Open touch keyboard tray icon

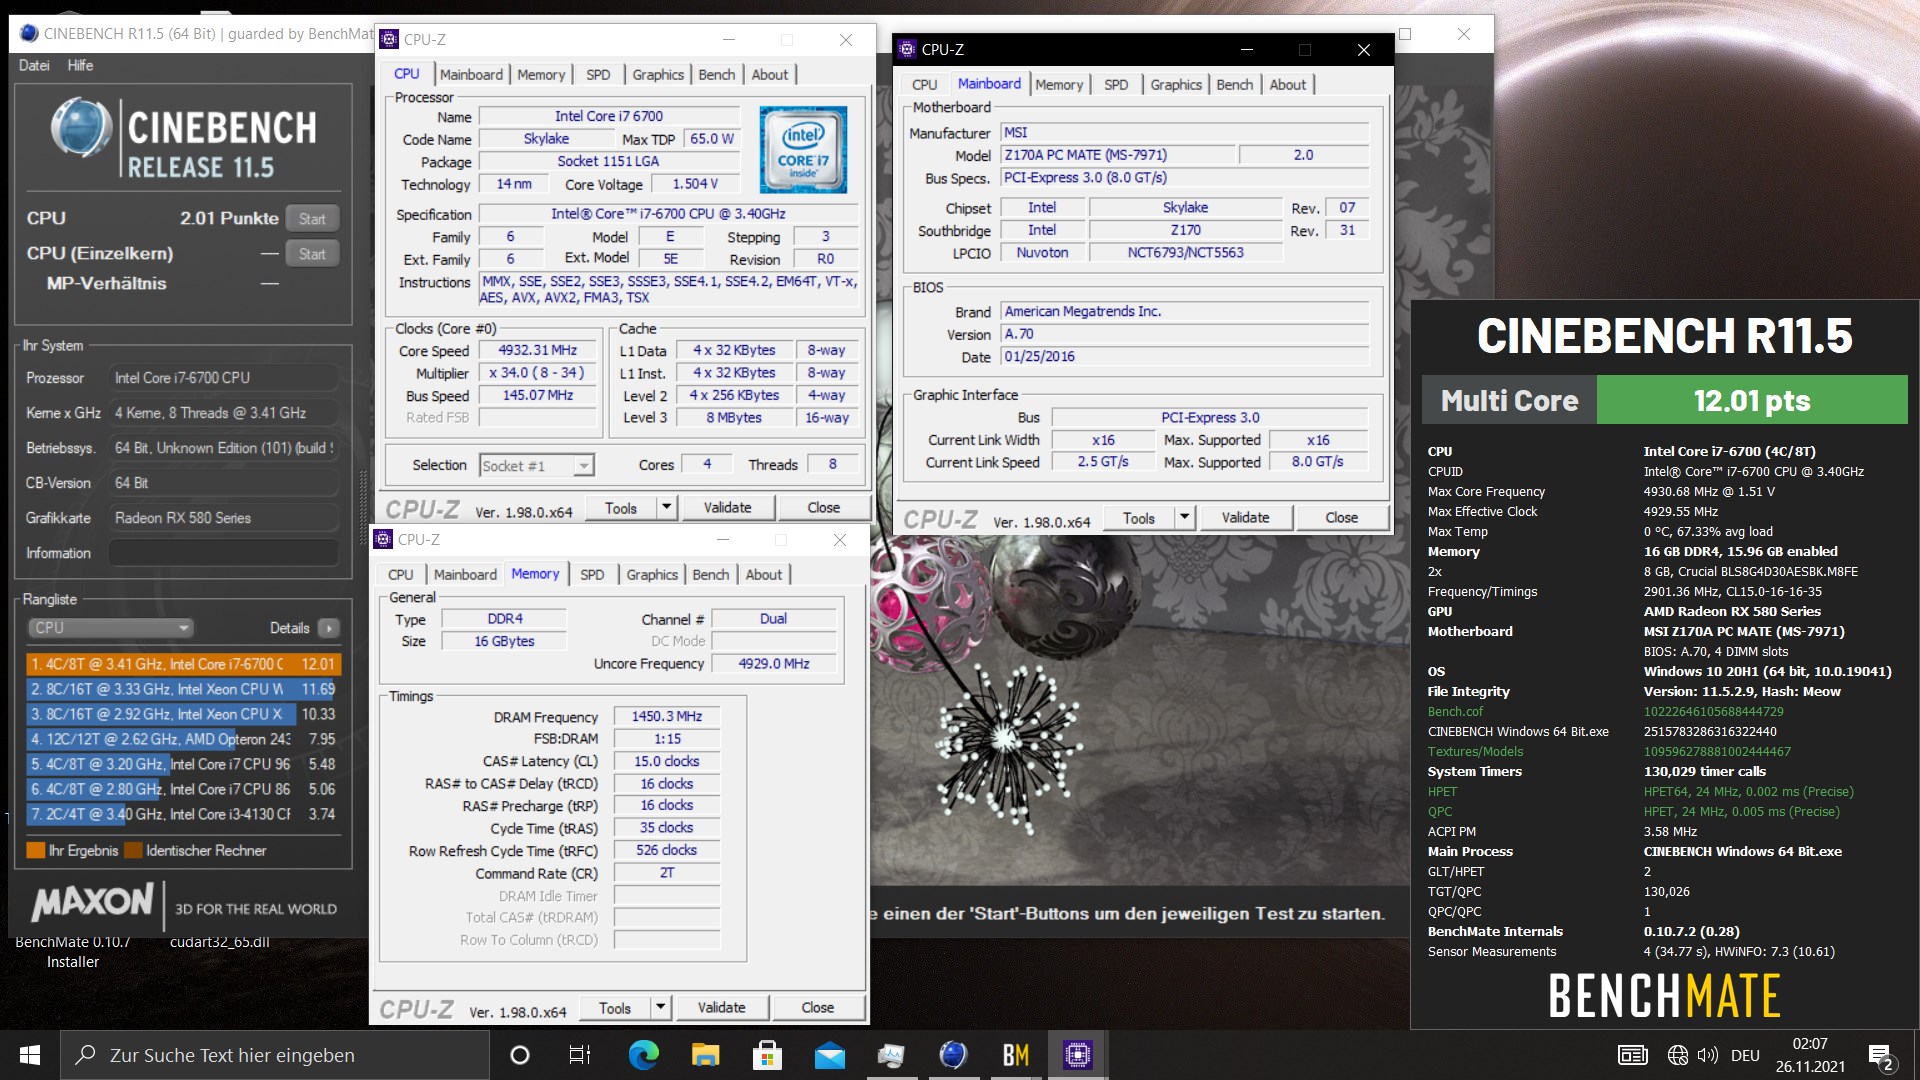pos(1632,1055)
